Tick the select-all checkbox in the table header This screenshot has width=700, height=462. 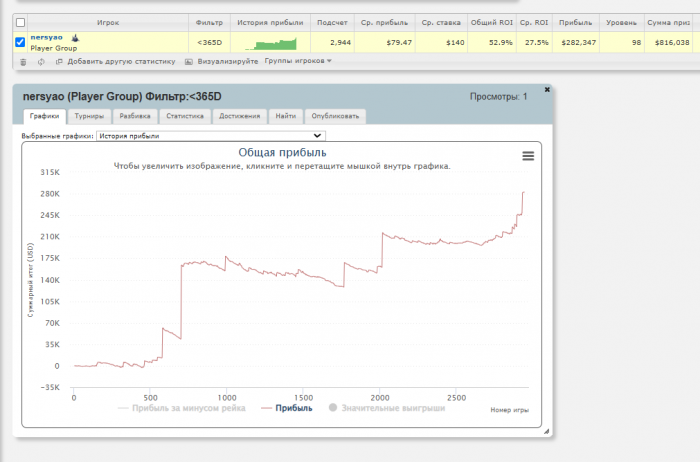20,21
